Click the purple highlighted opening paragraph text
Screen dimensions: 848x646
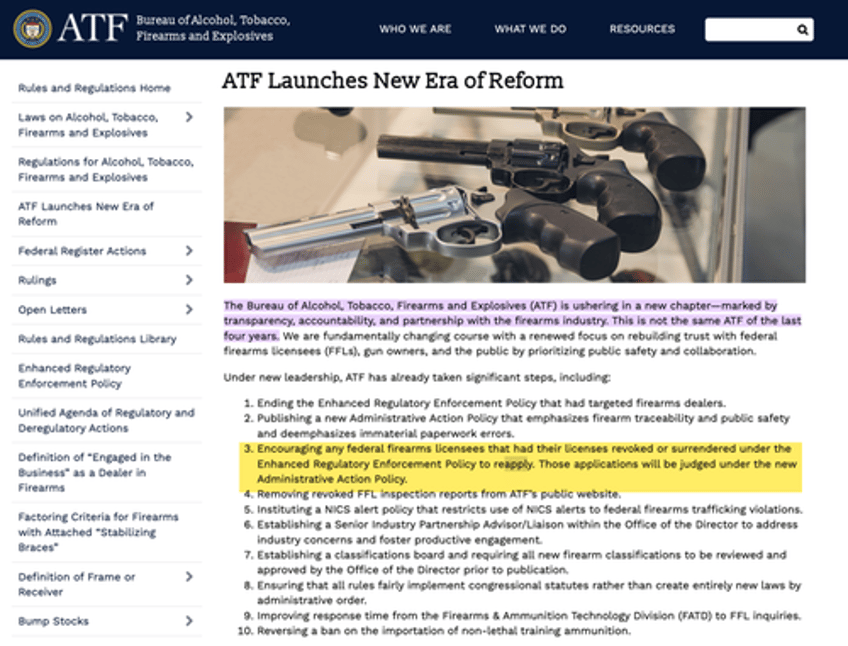(x=512, y=320)
